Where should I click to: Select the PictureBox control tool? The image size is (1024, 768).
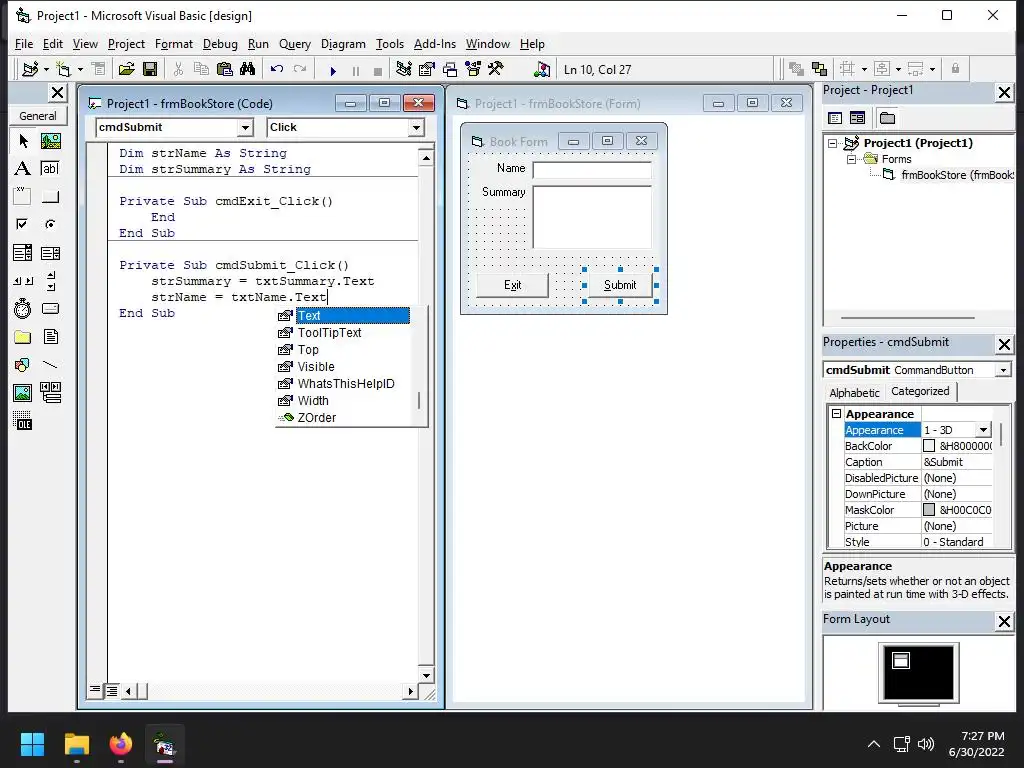50,141
